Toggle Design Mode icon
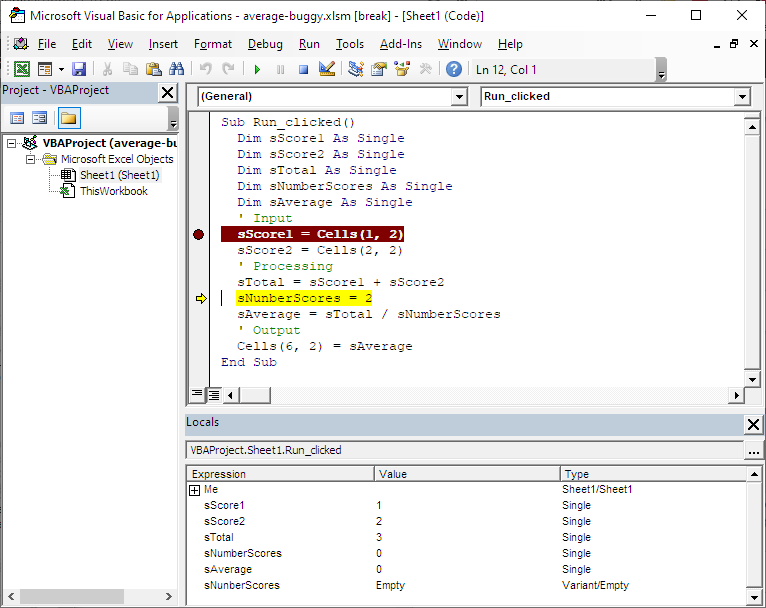Screen dimensions: 766x608 [327, 69]
